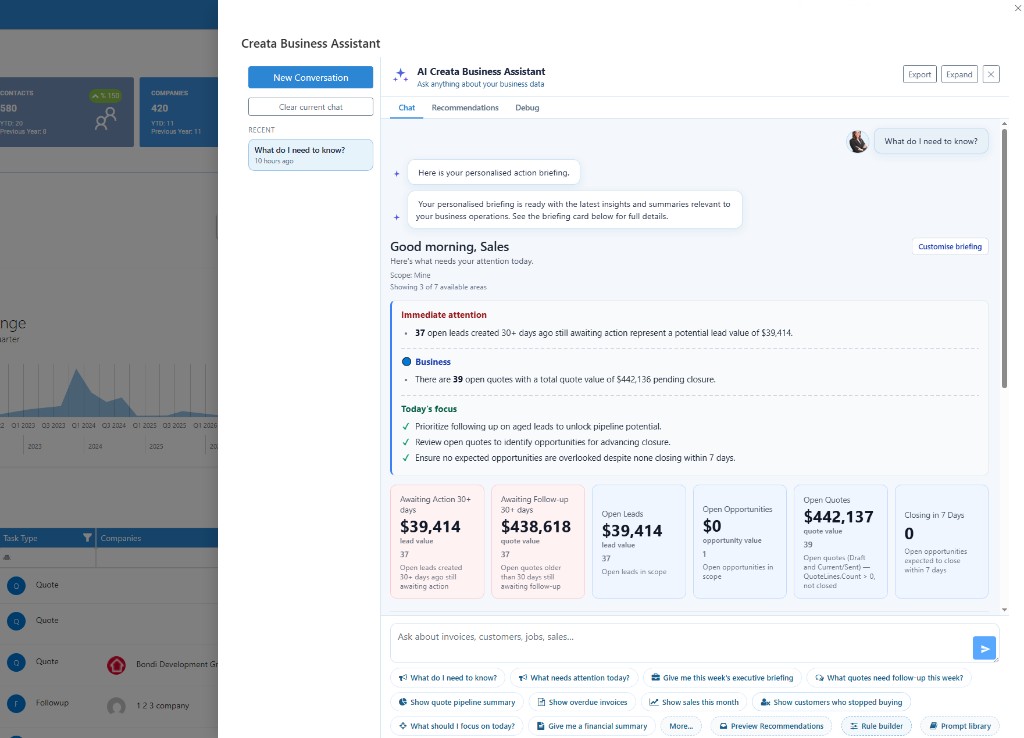Select 'Show customers who stopped buying'

(831, 702)
